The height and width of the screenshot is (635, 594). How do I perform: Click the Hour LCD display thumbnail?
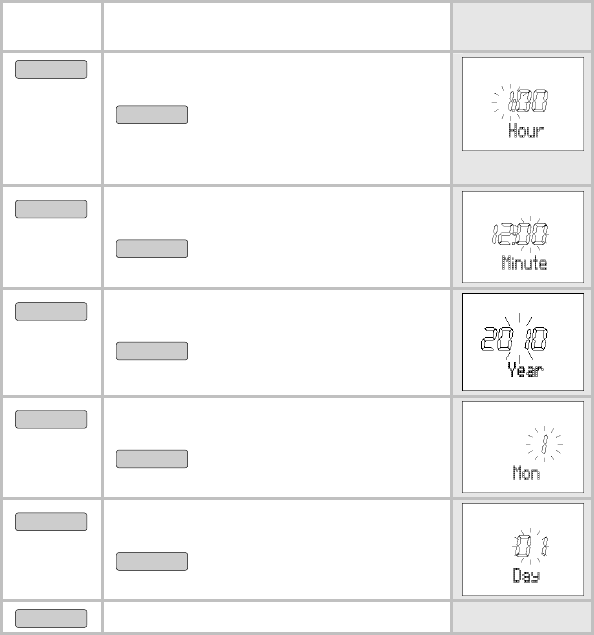[523, 104]
